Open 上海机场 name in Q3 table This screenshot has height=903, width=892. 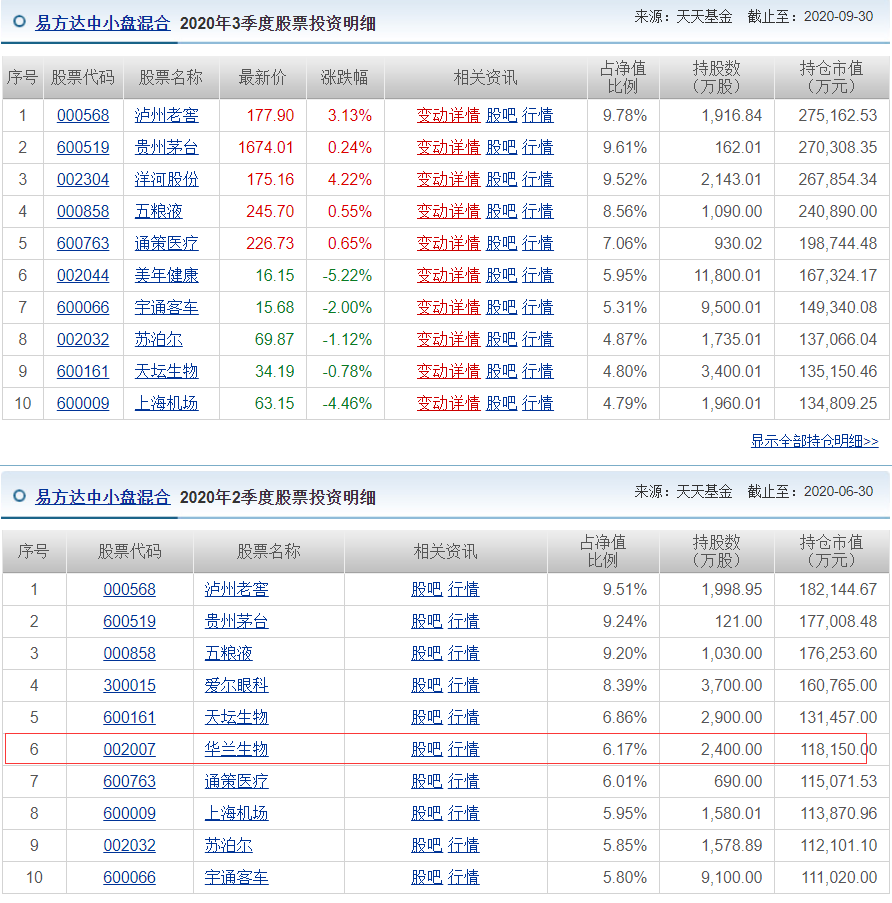pyautogui.click(x=166, y=403)
